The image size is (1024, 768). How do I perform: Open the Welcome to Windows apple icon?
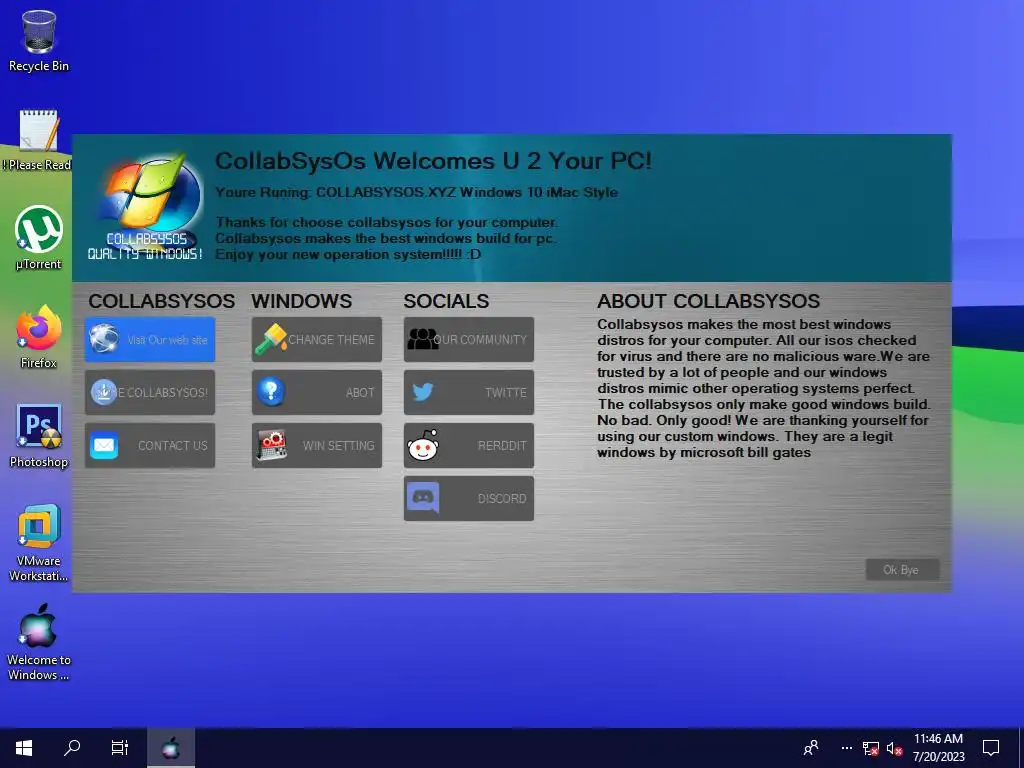click(39, 642)
